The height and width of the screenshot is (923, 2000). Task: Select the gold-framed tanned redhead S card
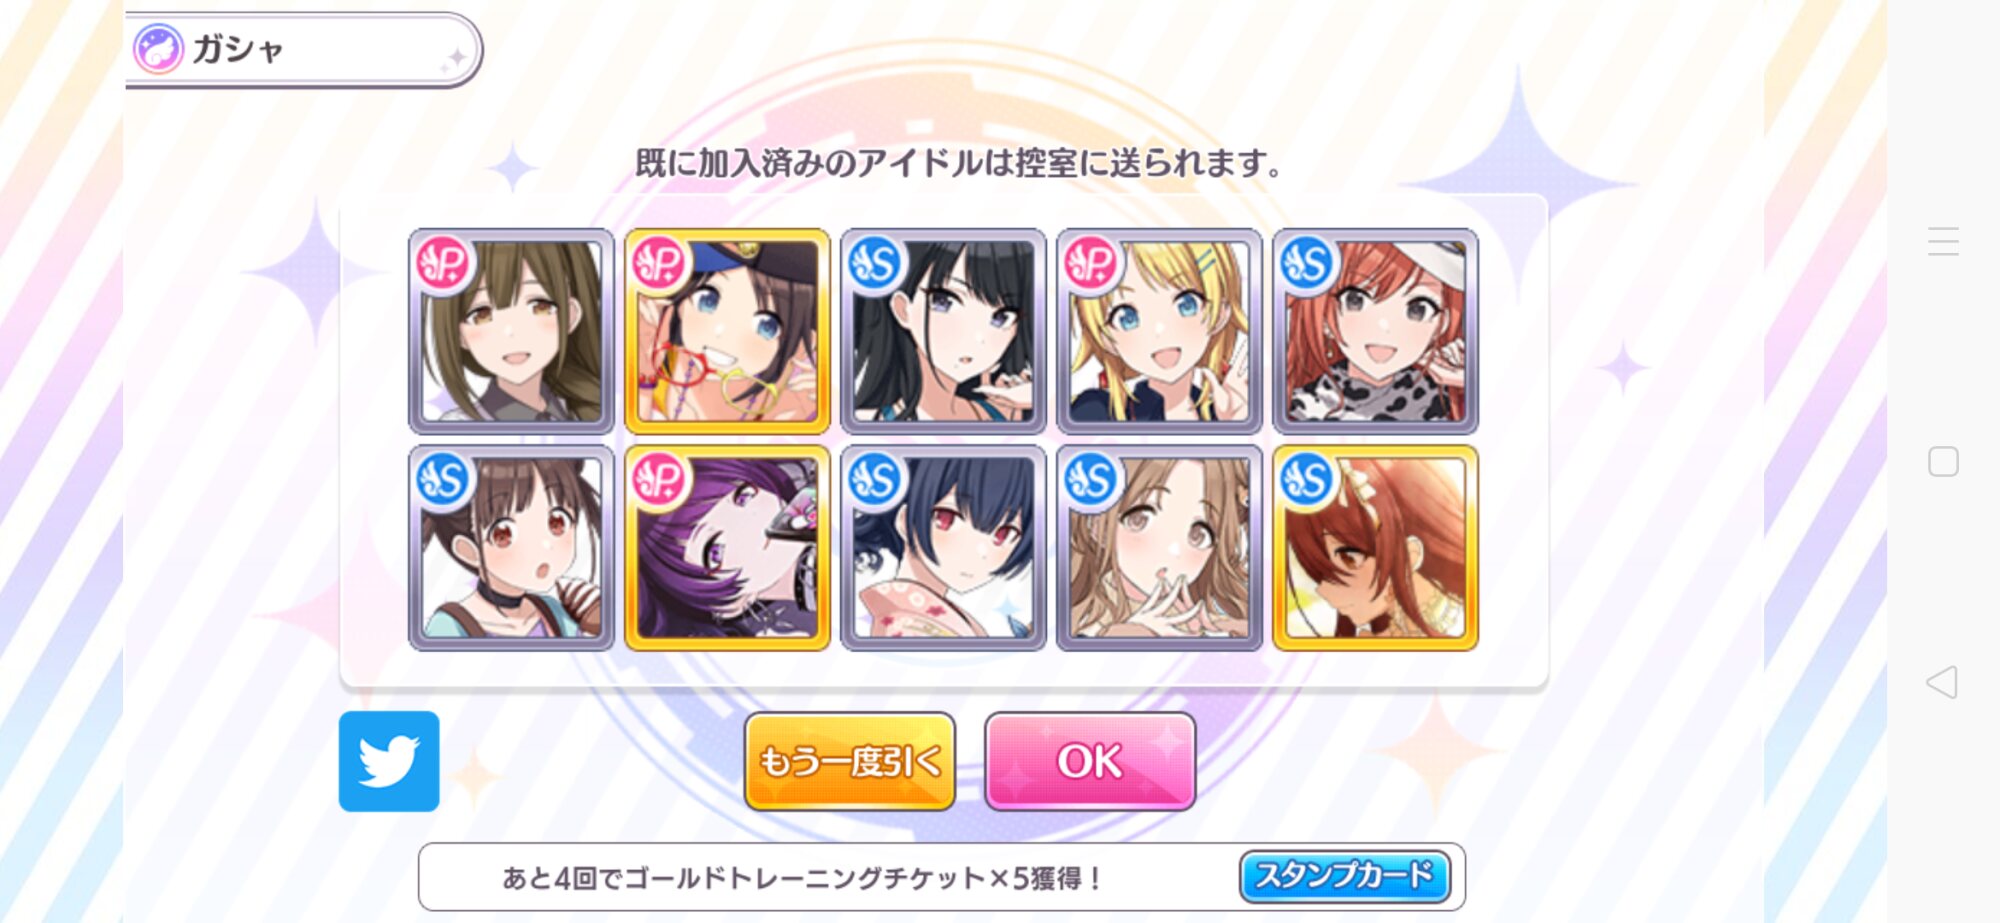click(1375, 548)
